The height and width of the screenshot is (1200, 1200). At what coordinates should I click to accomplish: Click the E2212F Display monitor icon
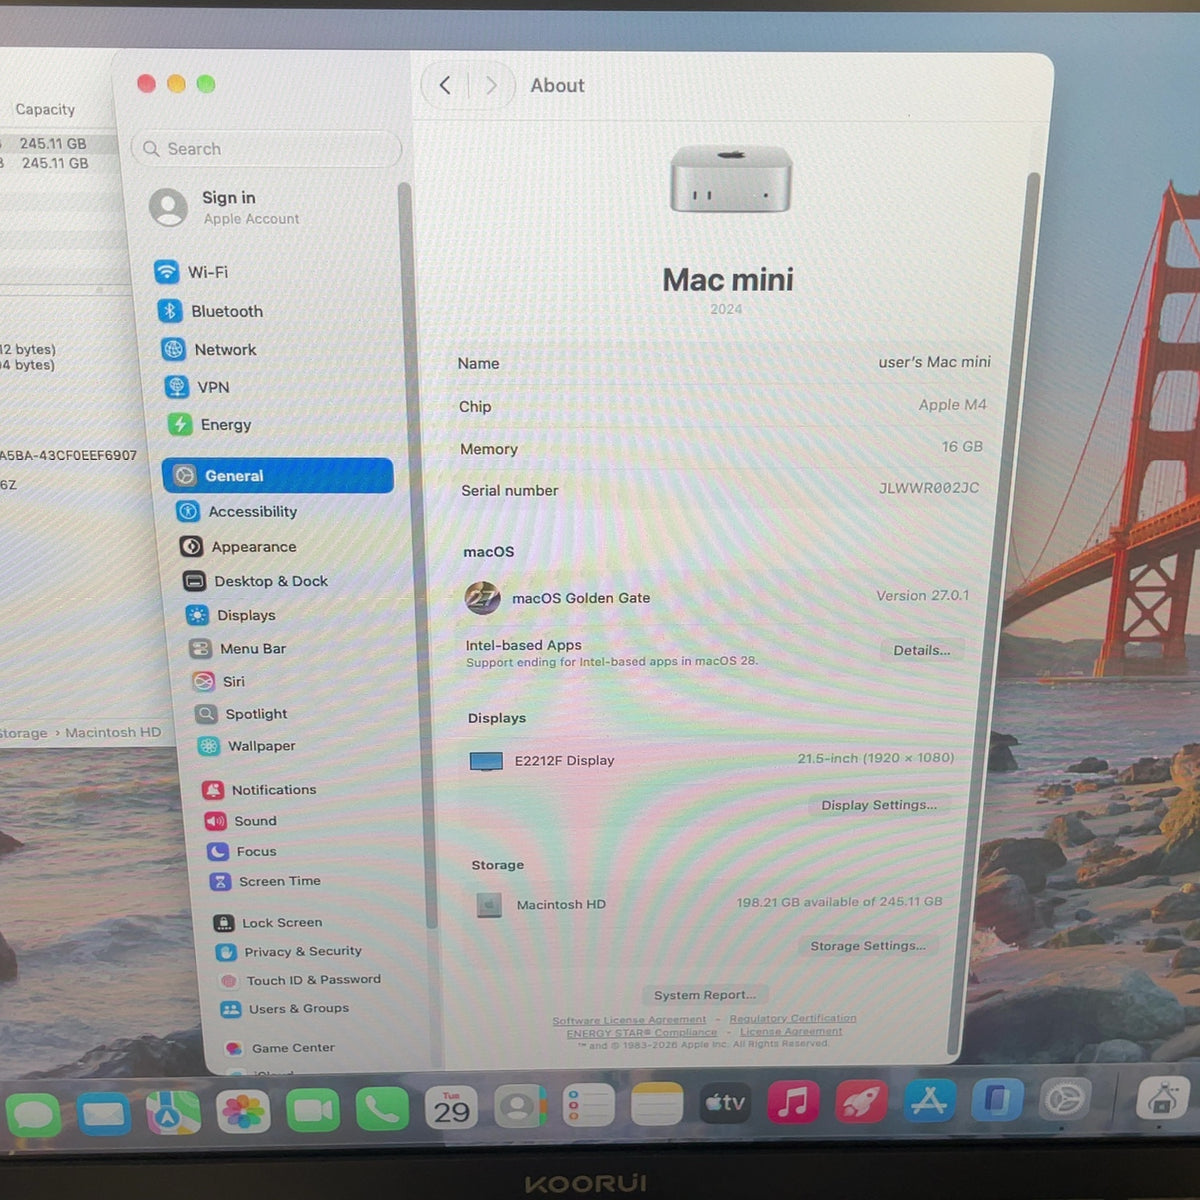486,761
